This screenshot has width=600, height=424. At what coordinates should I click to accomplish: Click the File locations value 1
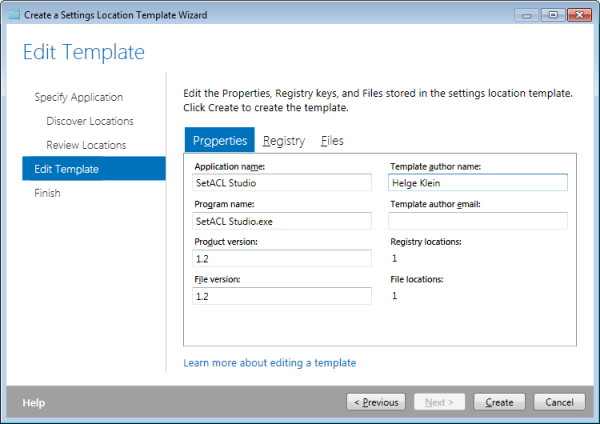395,296
